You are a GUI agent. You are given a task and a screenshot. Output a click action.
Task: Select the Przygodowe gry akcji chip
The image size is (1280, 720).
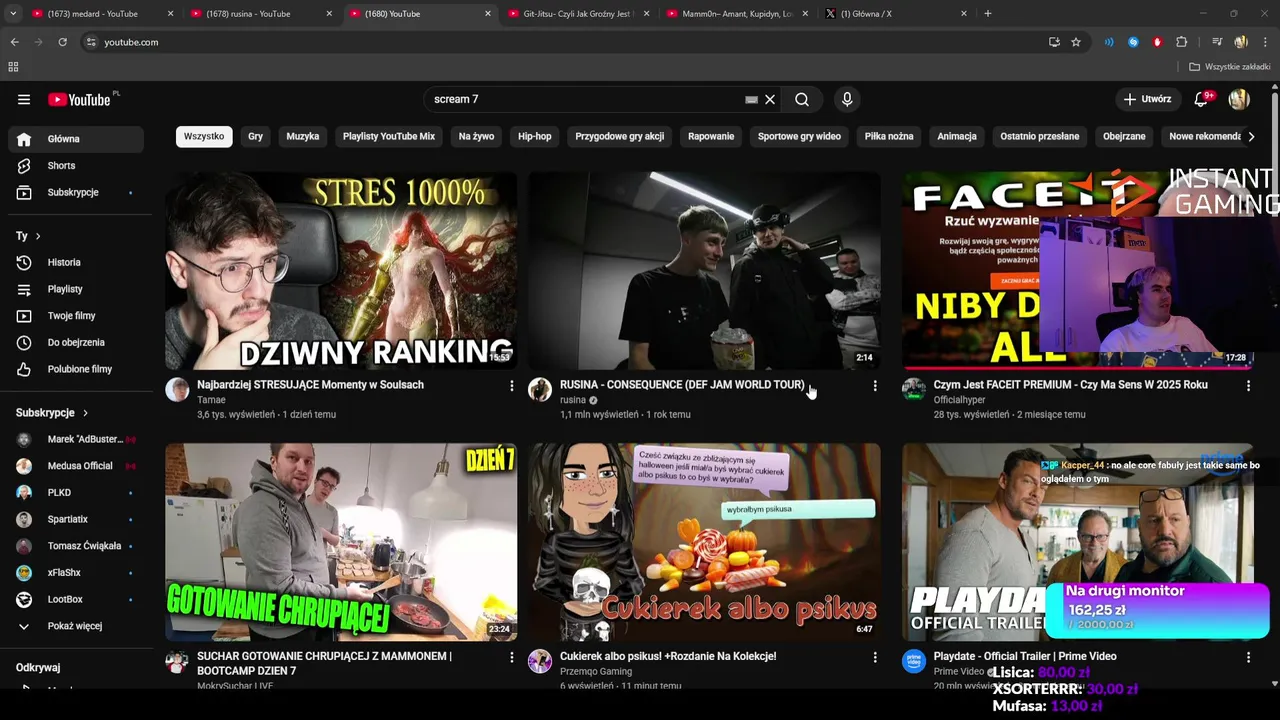click(620, 136)
